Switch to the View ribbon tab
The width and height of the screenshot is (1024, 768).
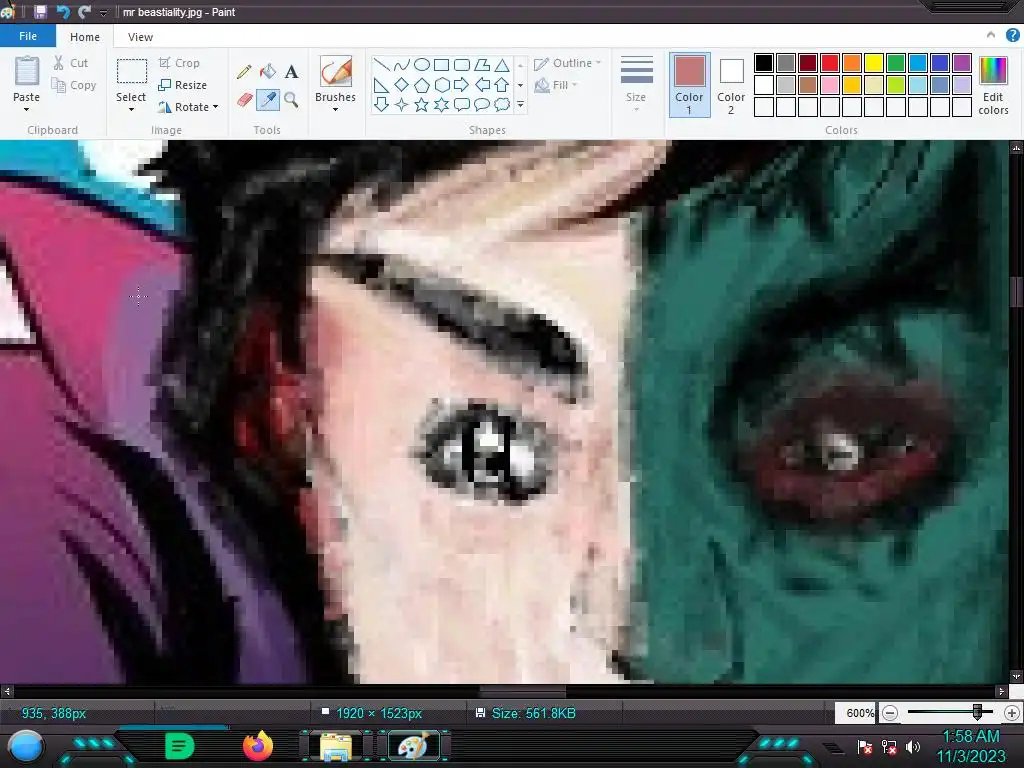click(x=140, y=37)
